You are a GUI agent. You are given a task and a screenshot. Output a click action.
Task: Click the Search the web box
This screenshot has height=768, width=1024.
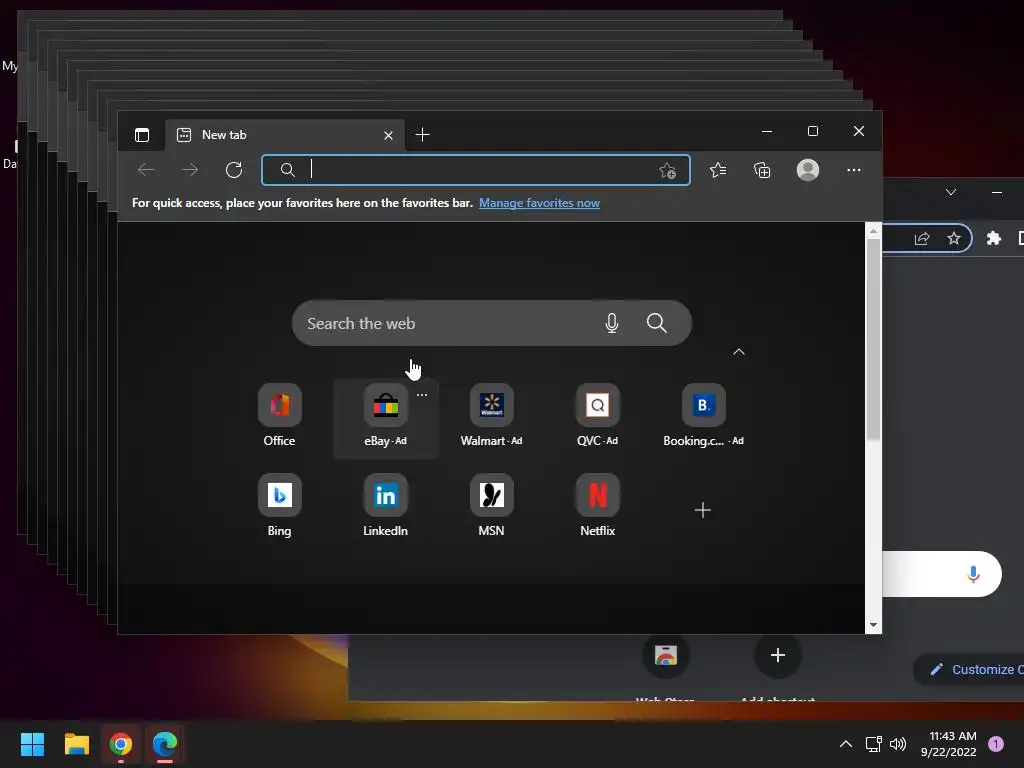click(x=491, y=323)
